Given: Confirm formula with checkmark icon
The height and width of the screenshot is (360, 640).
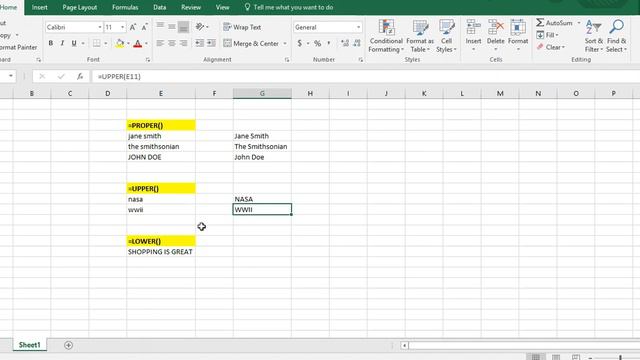Looking at the screenshot, I should pos(61,76).
